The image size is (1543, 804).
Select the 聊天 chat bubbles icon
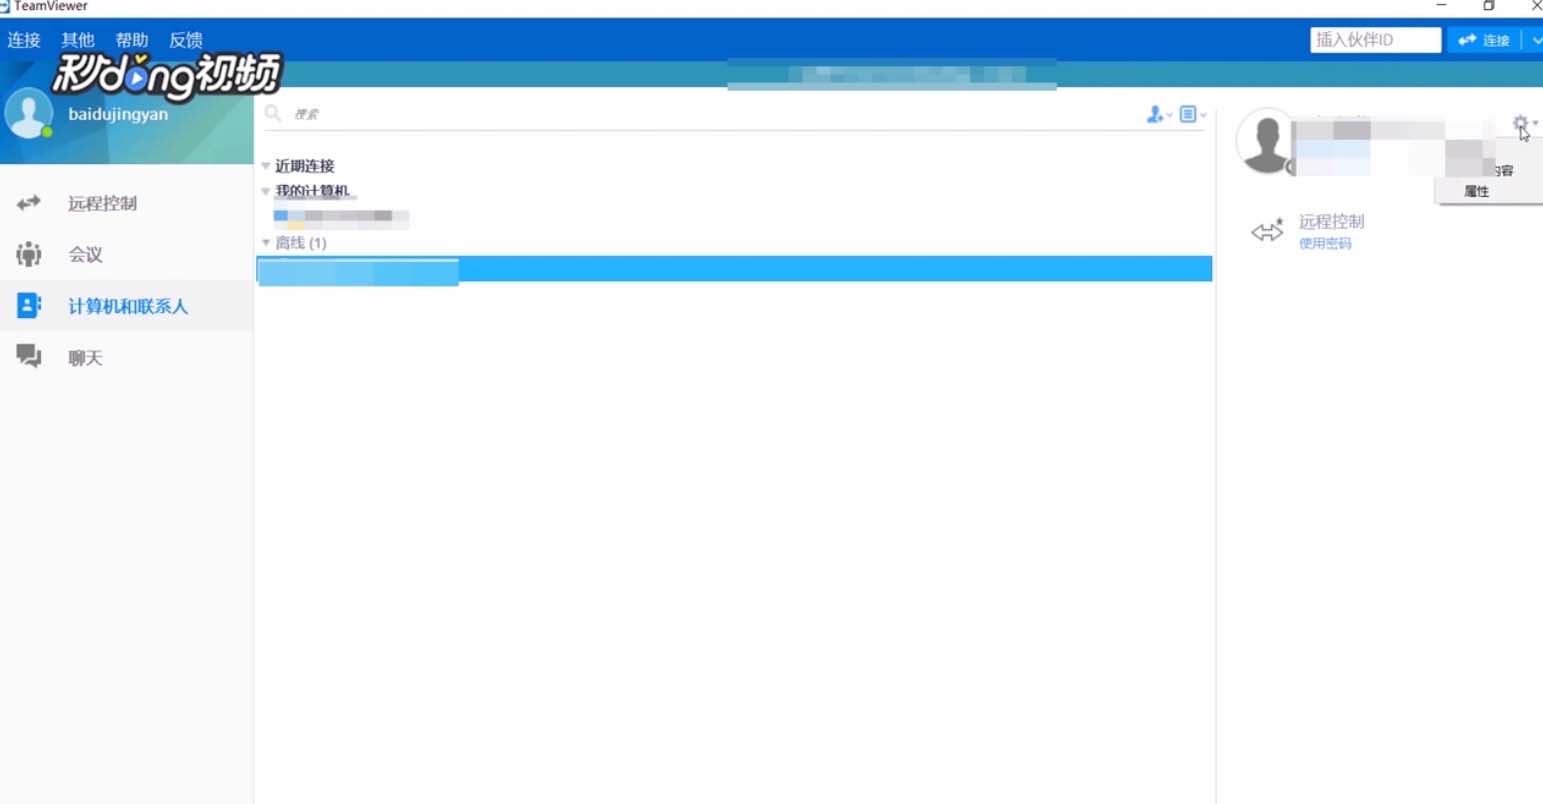[28, 356]
